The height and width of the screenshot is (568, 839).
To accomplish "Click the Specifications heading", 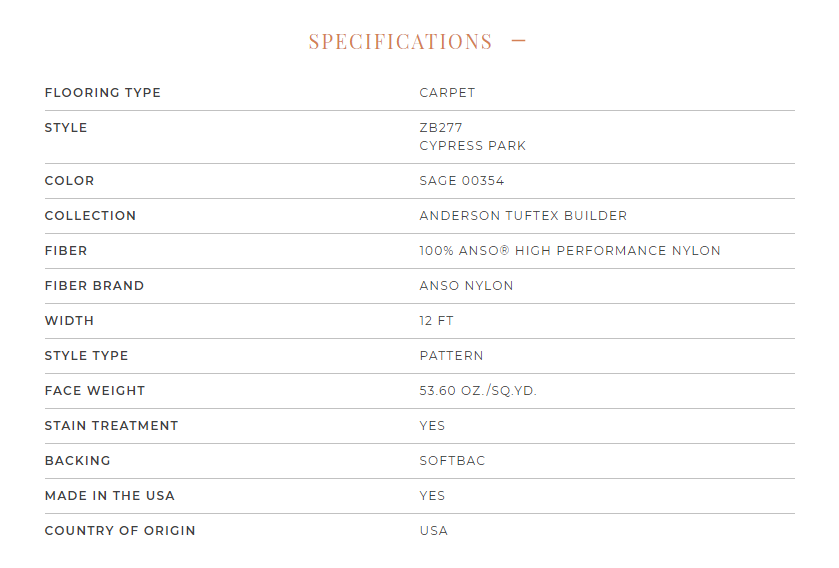I will 400,42.
